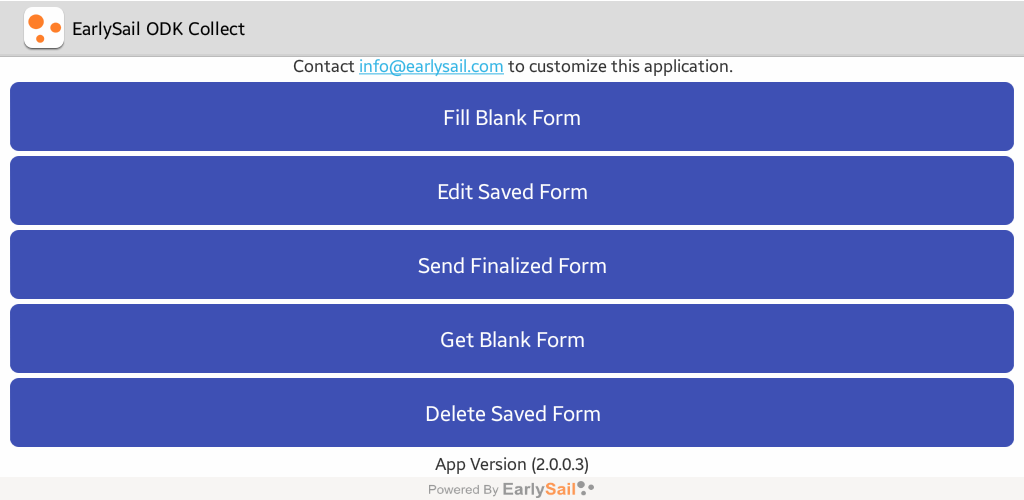This screenshot has width=1024, height=500.
Task: Click the orange EarlySail app icon in header
Action: [43, 28]
